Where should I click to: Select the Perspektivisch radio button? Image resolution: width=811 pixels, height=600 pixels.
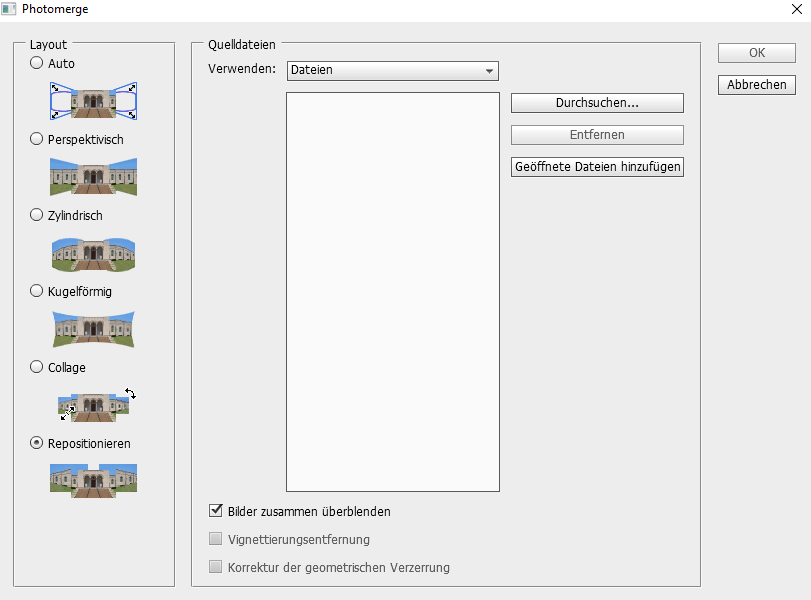point(37,139)
